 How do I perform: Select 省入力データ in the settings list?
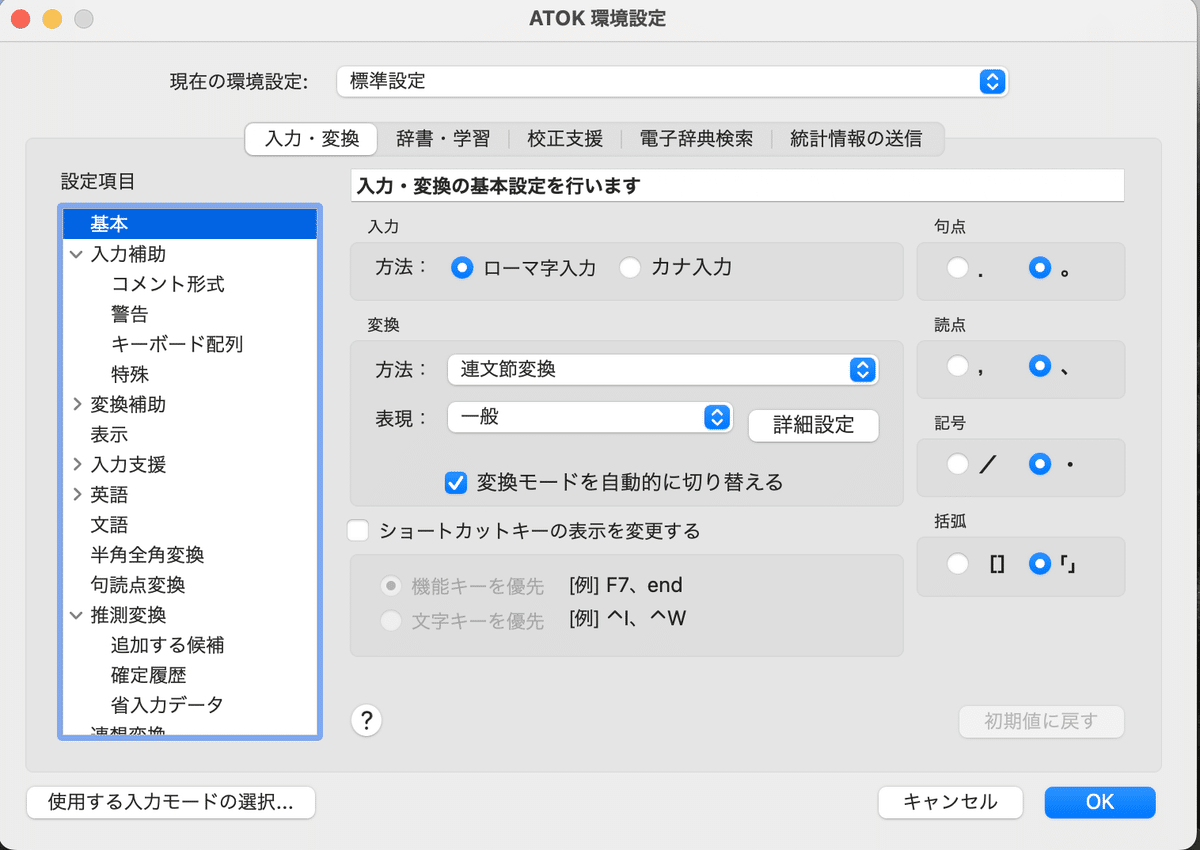tap(190, 705)
